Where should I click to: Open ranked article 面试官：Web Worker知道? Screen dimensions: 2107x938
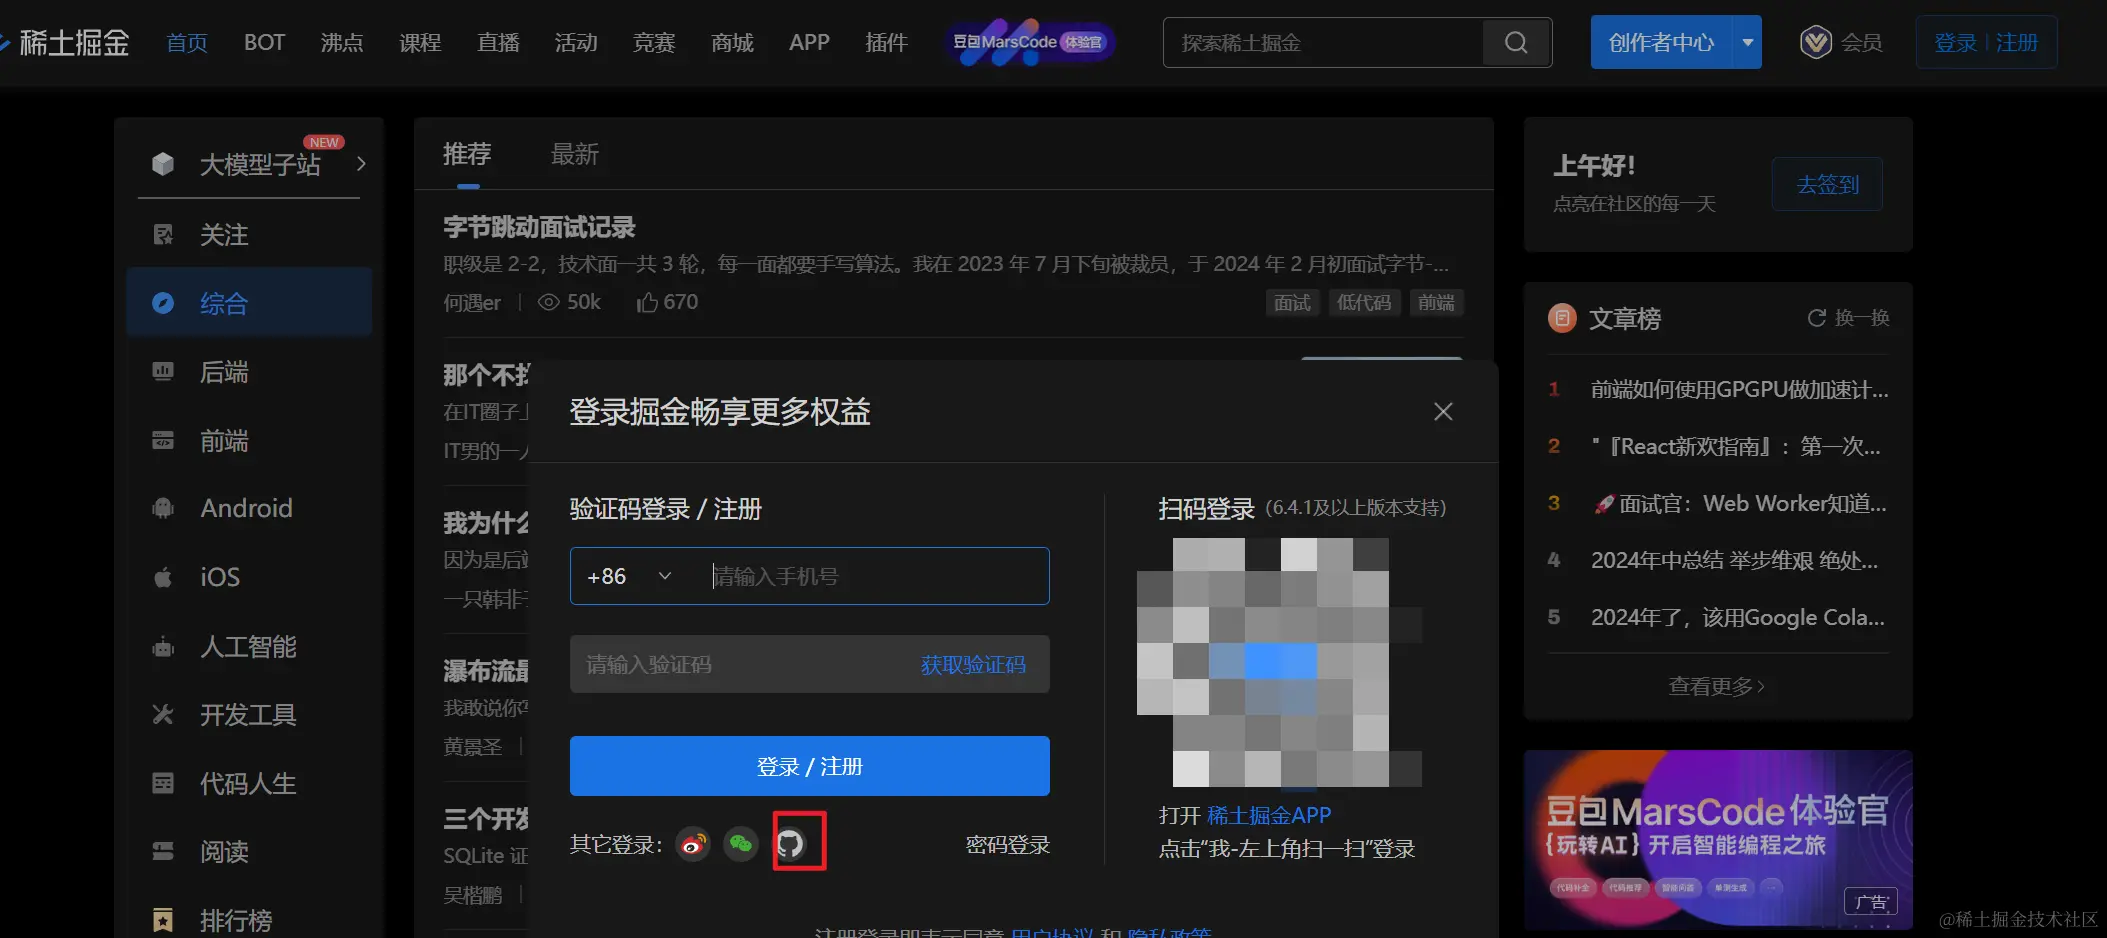tap(1740, 503)
